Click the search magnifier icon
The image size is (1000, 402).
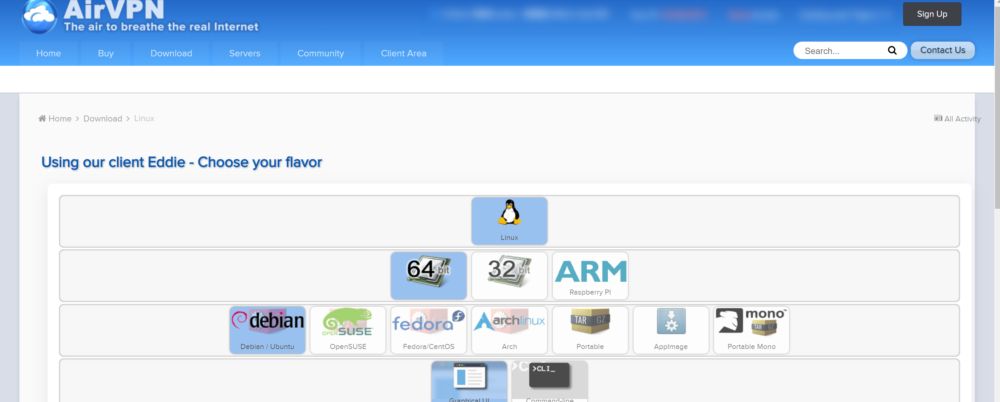click(892, 50)
